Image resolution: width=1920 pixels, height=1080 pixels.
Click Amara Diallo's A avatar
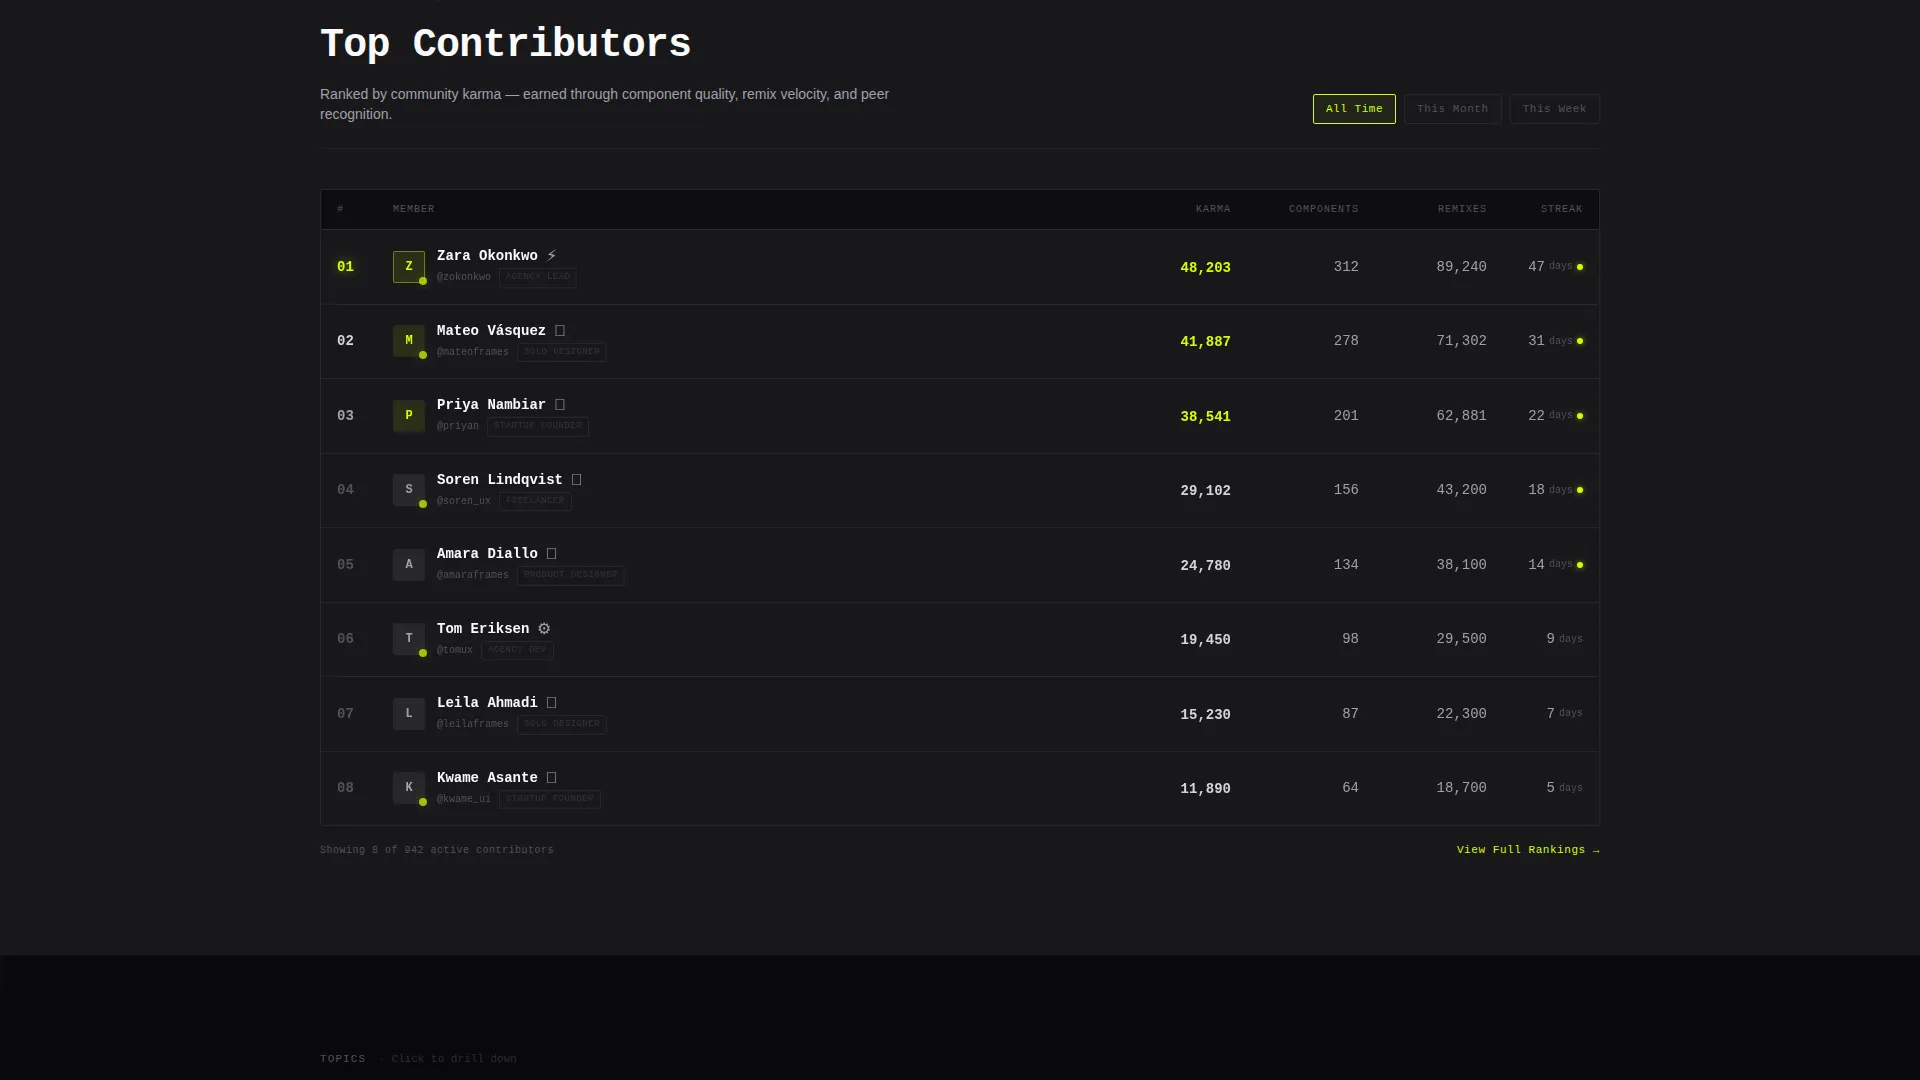click(x=409, y=565)
